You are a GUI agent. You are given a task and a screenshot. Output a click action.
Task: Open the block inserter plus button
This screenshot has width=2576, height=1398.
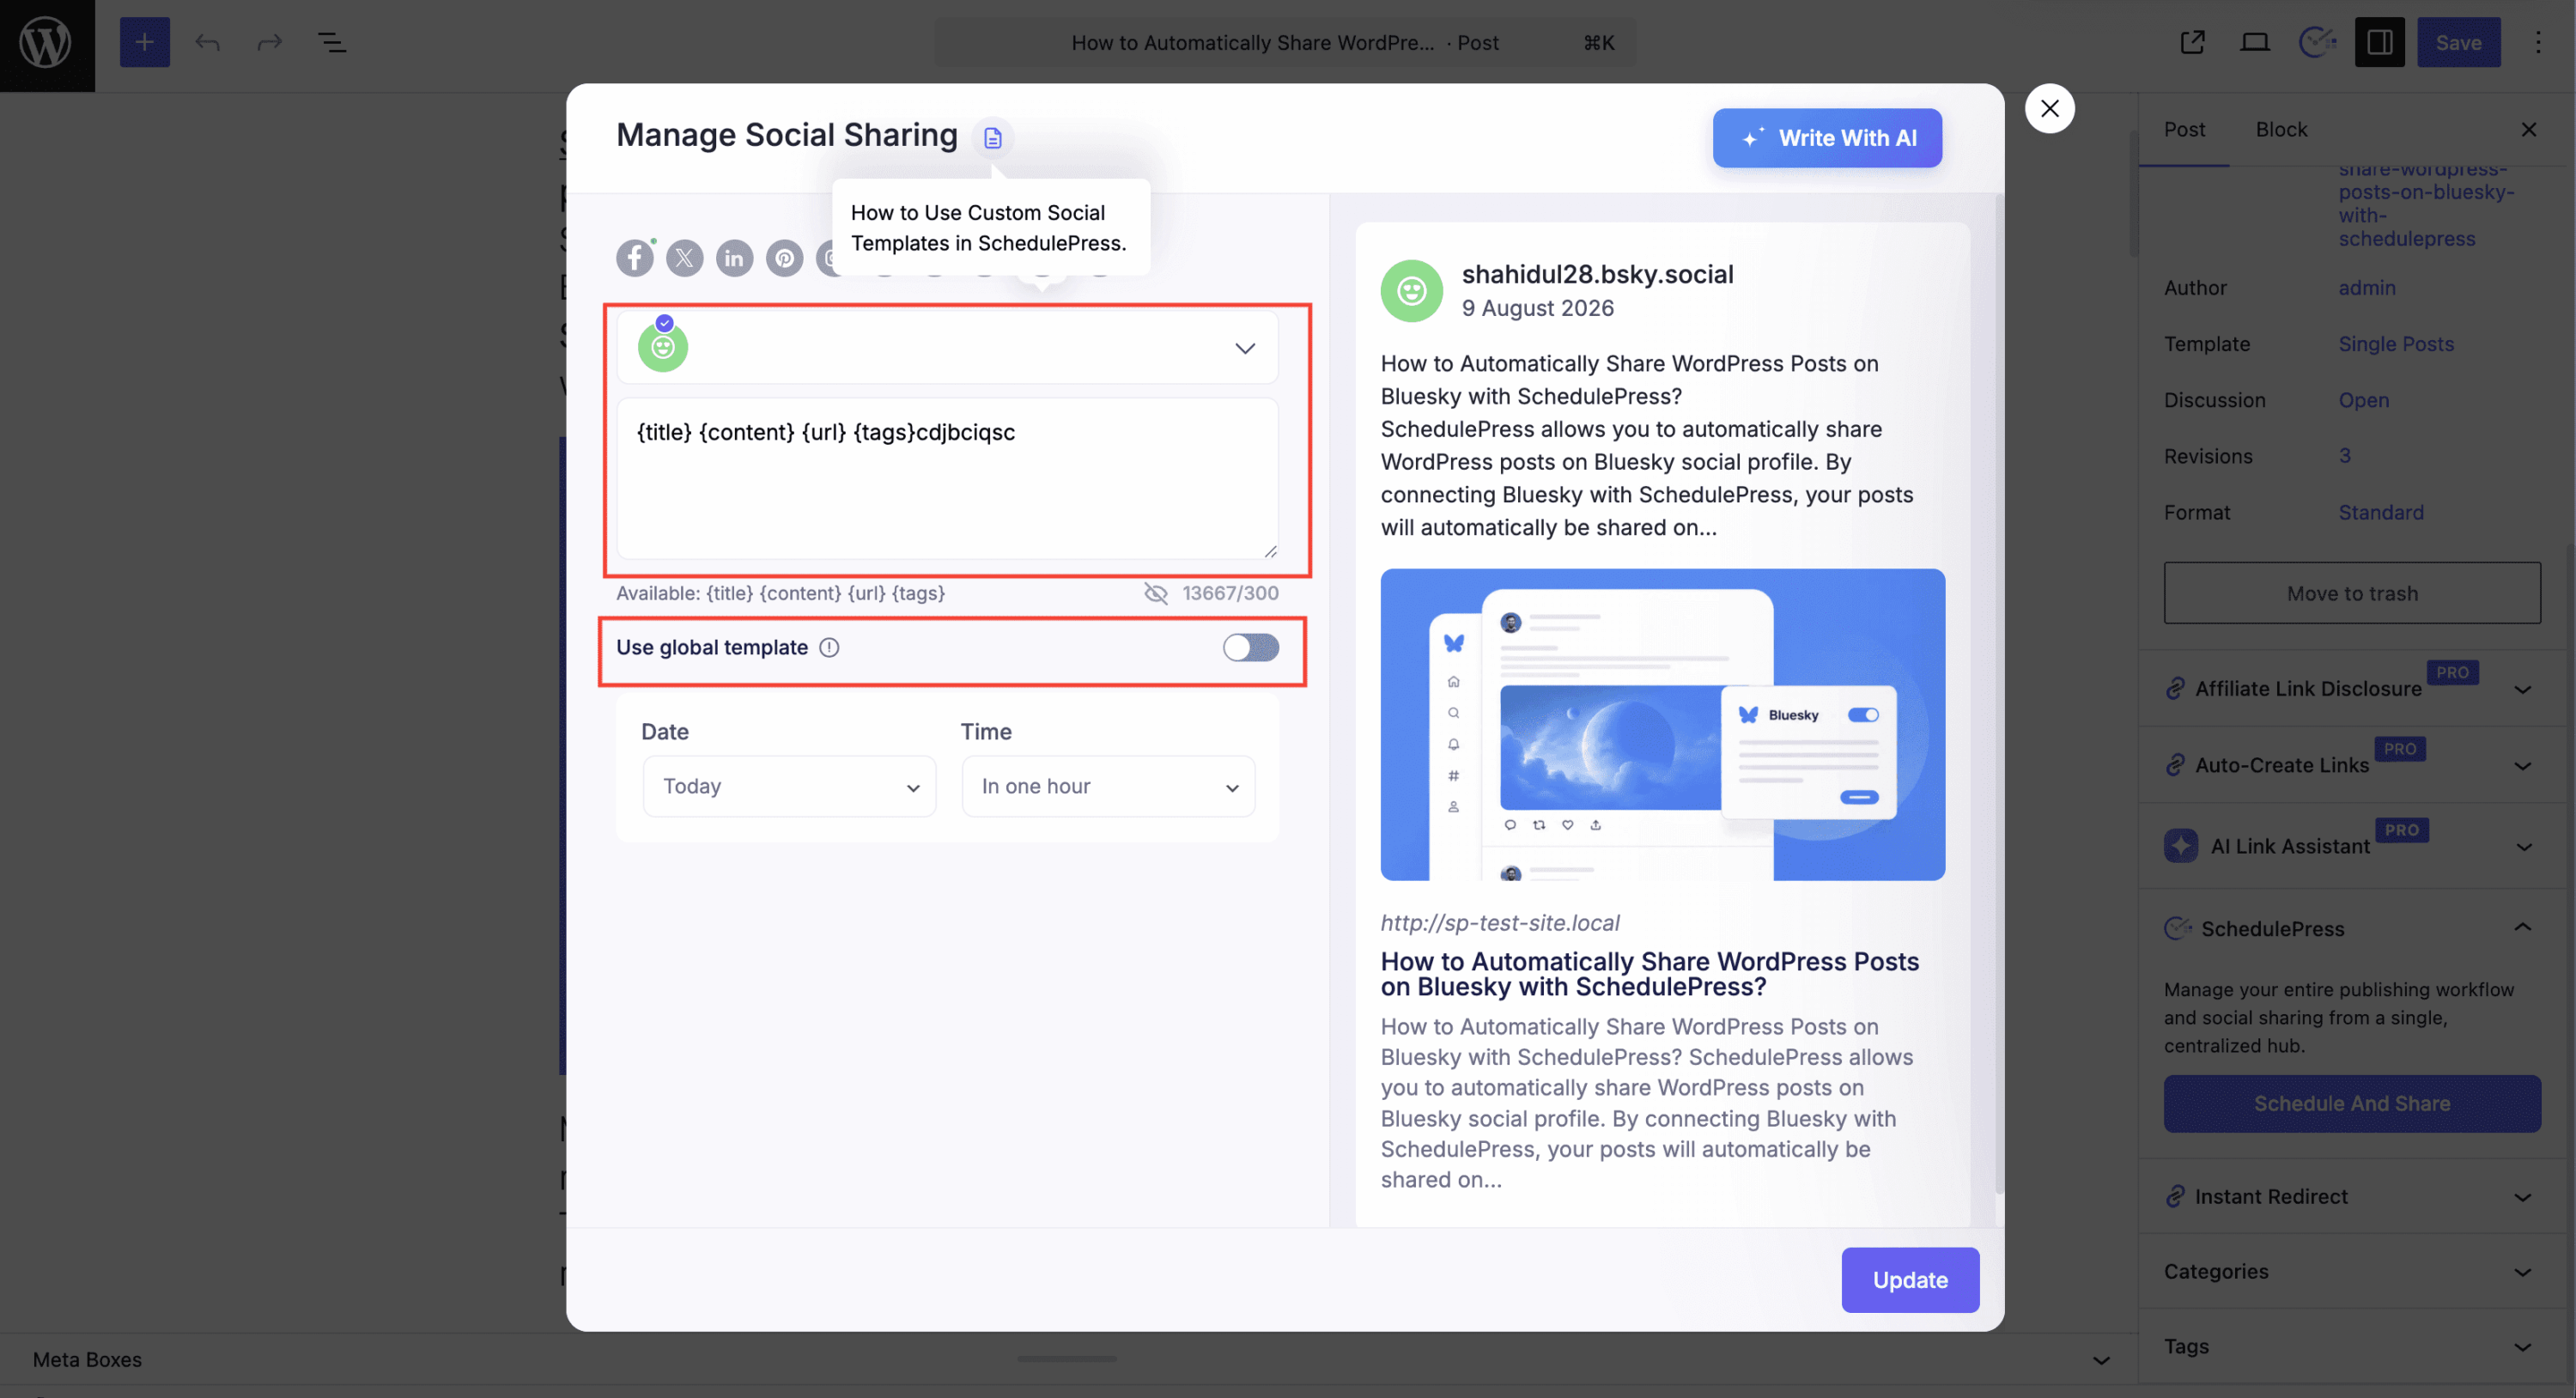click(144, 42)
